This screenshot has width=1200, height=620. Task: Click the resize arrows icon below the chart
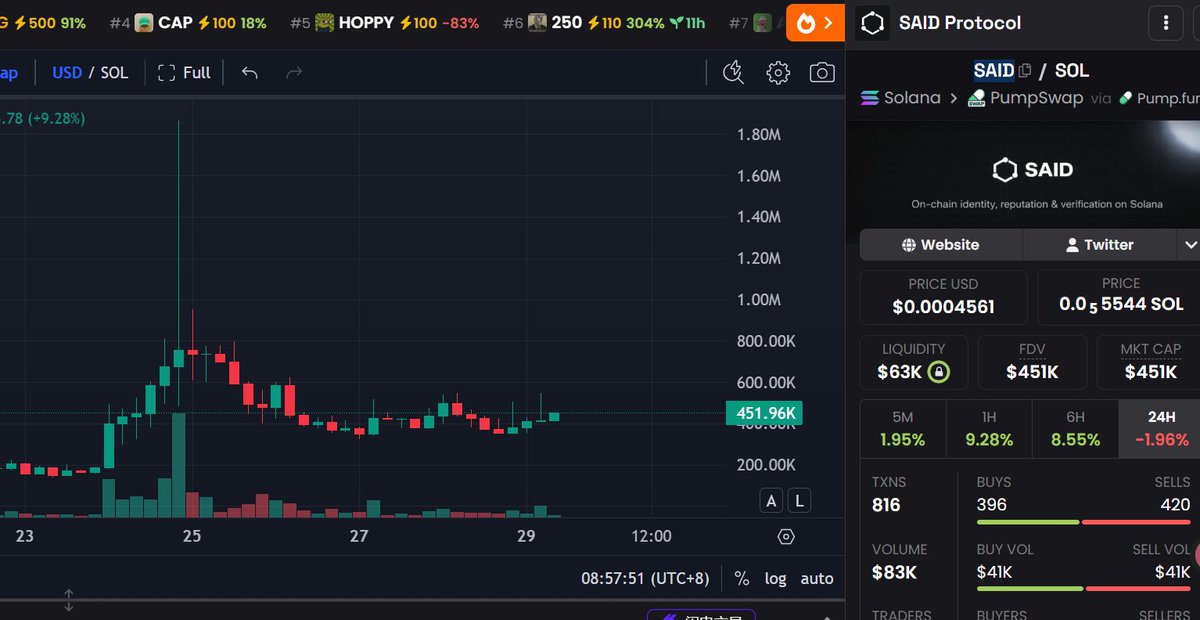[69, 600]
